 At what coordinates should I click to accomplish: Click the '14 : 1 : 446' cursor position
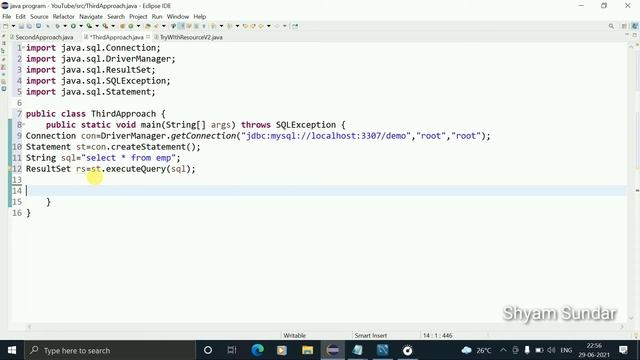438,336
